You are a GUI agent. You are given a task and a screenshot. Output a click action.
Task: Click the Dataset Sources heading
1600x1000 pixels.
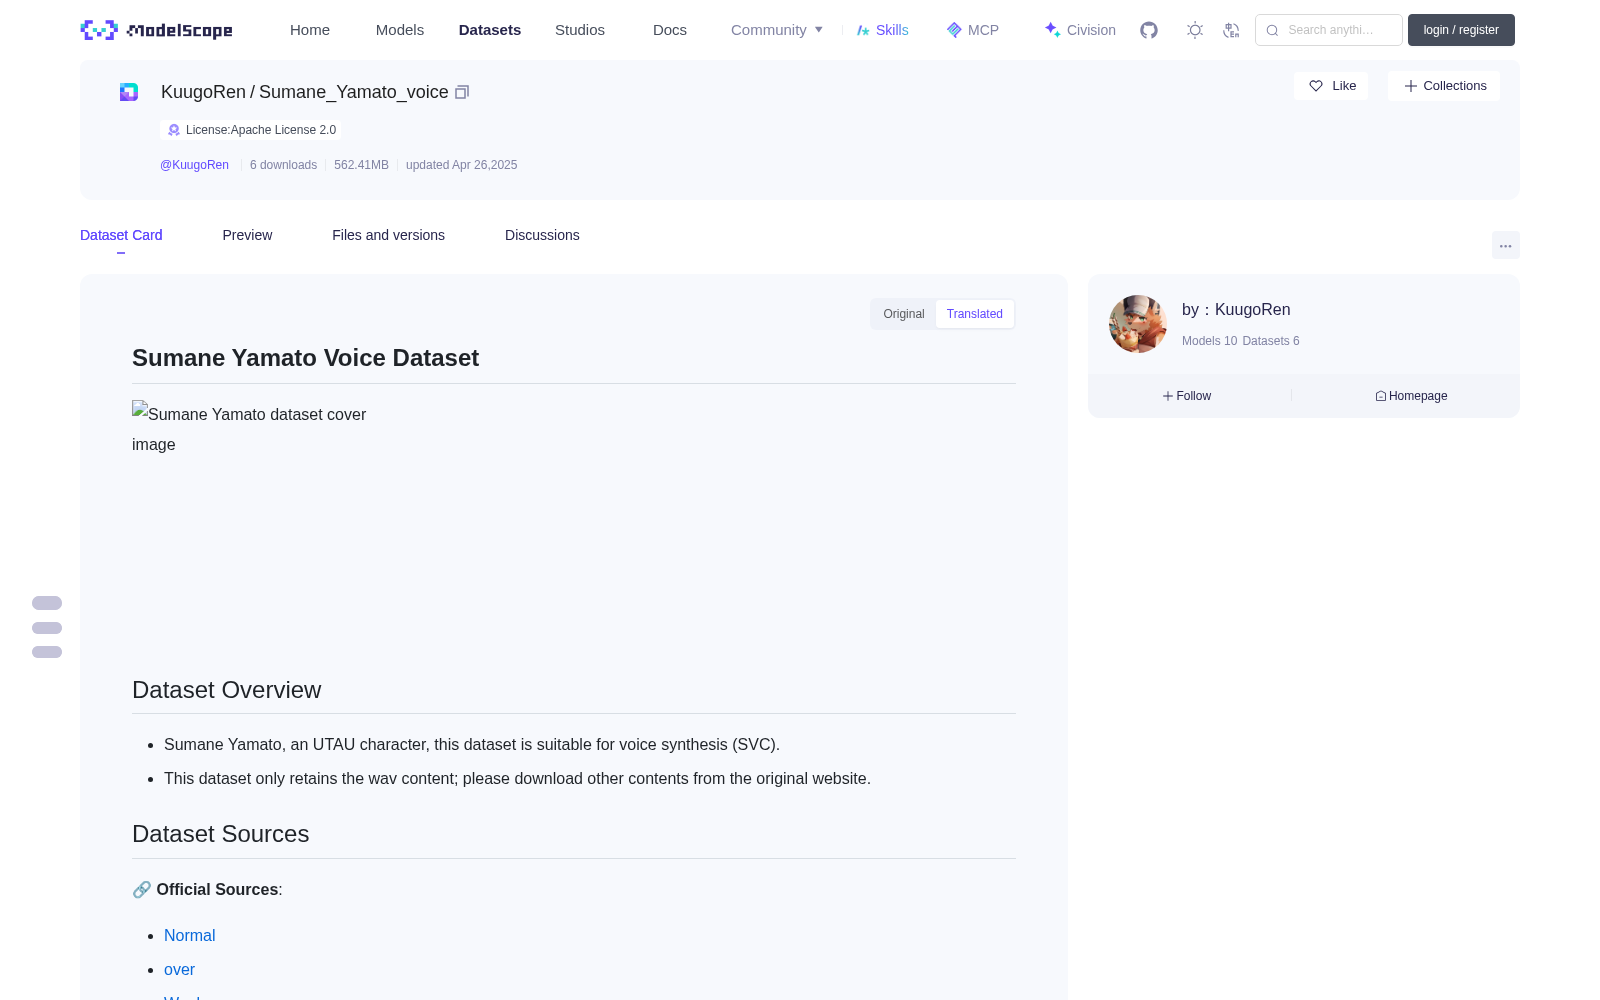[220, 834]
